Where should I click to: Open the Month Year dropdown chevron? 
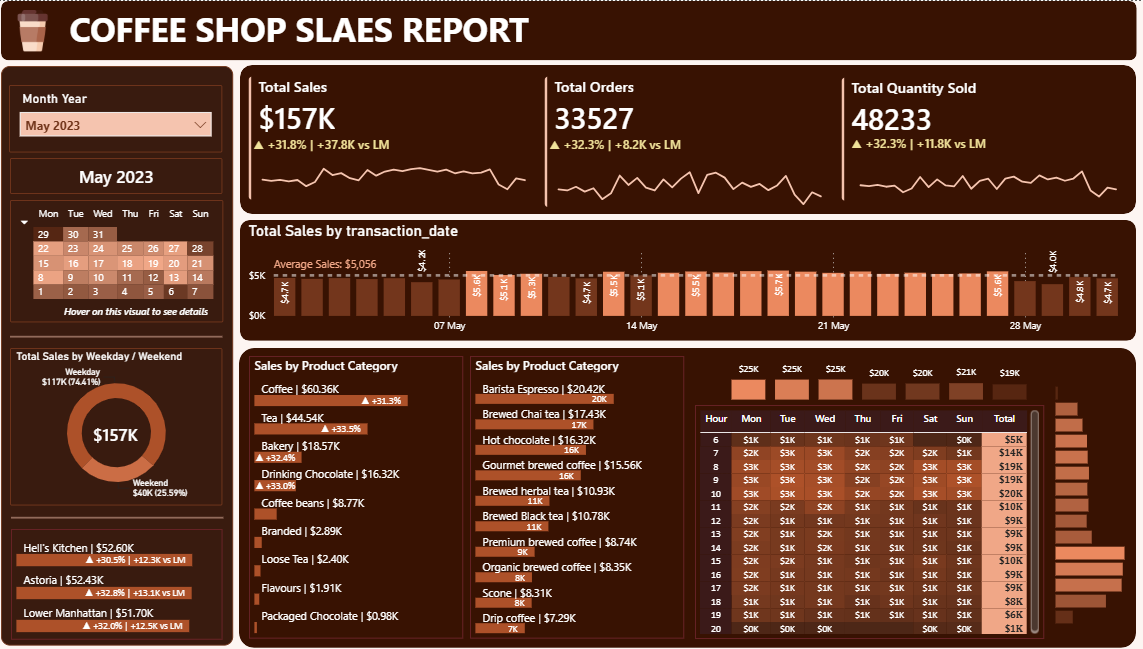pos(200,125)
